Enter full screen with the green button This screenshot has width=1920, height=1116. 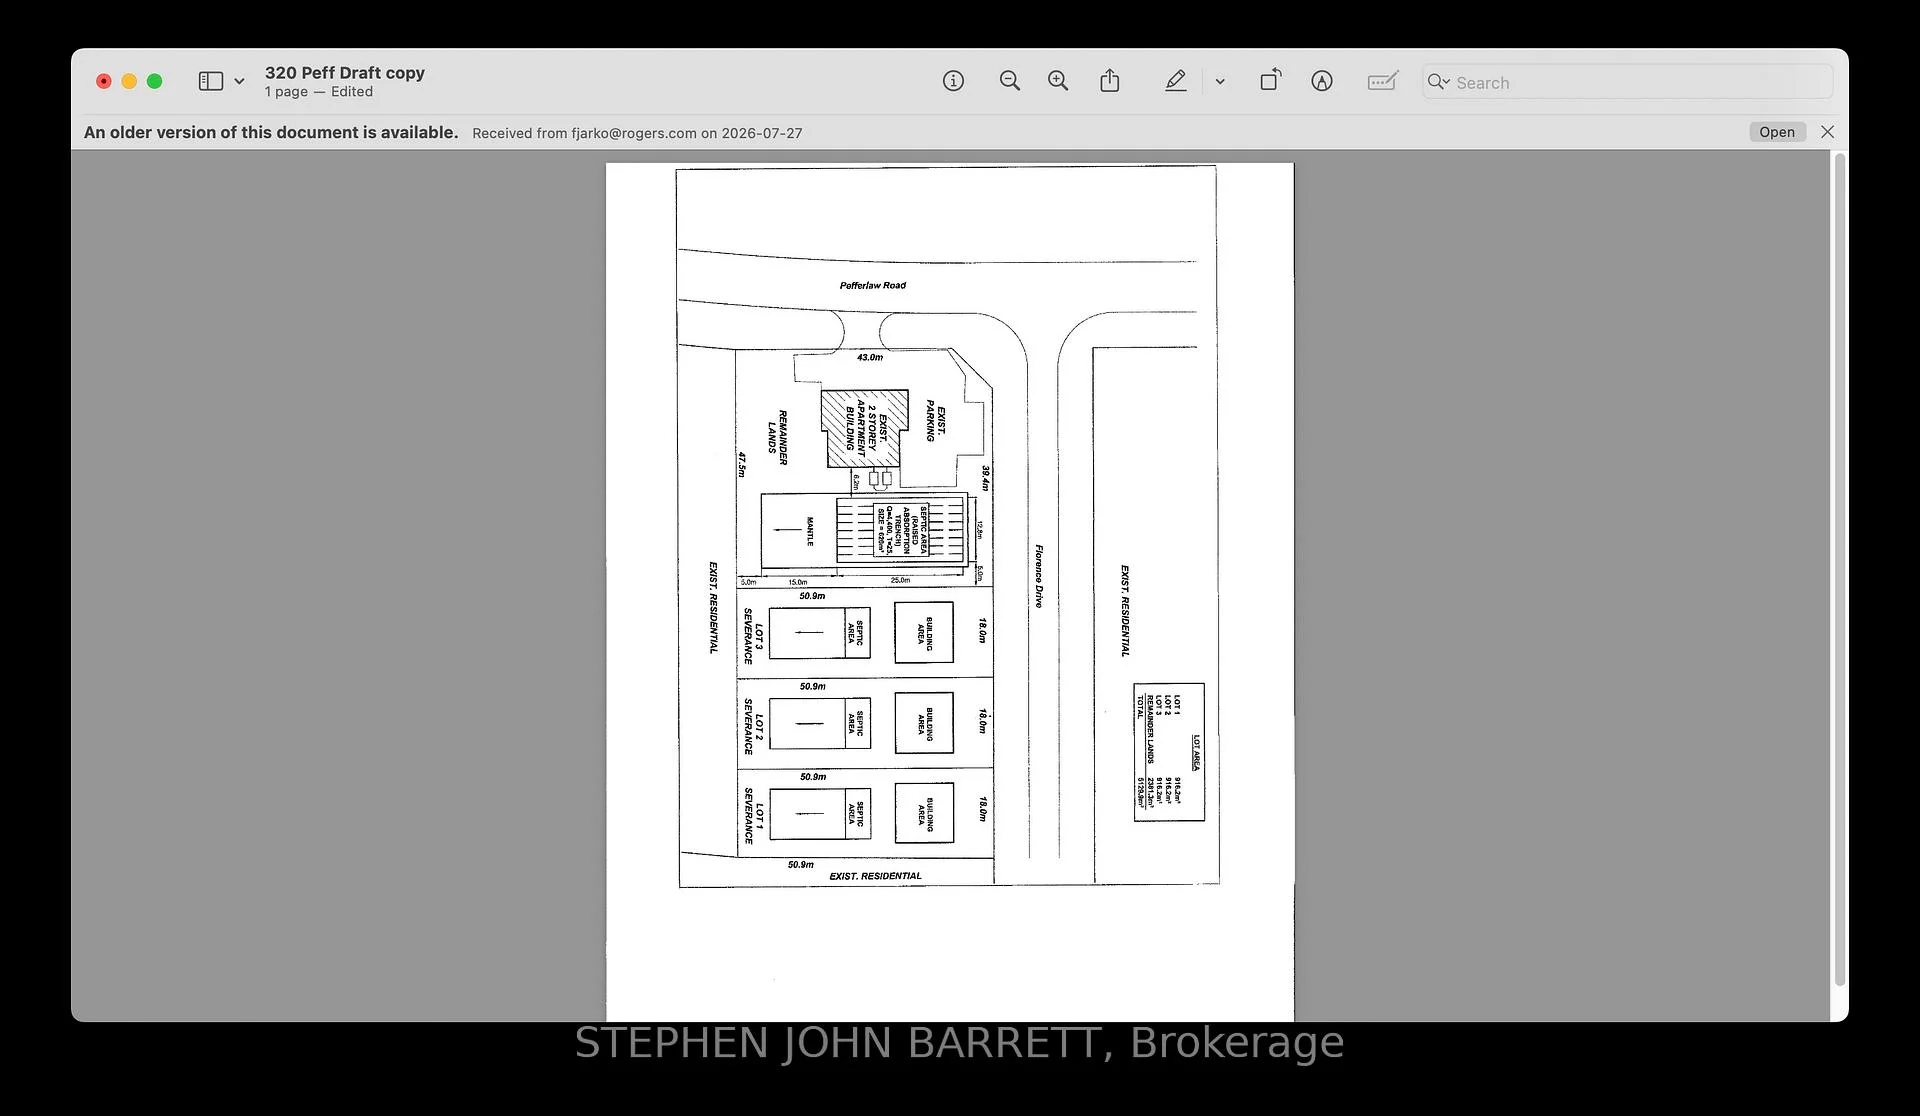point(154,81)
